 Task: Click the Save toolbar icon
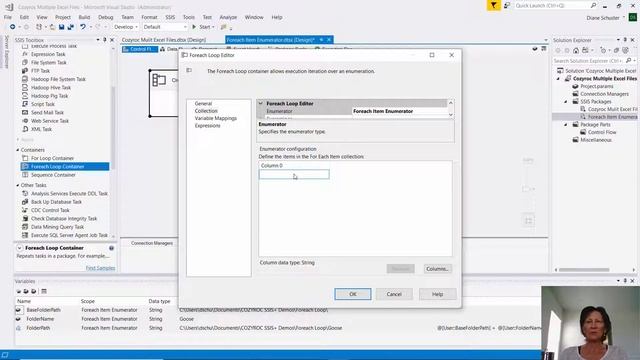pyautogui.click(x=61, y=27)
